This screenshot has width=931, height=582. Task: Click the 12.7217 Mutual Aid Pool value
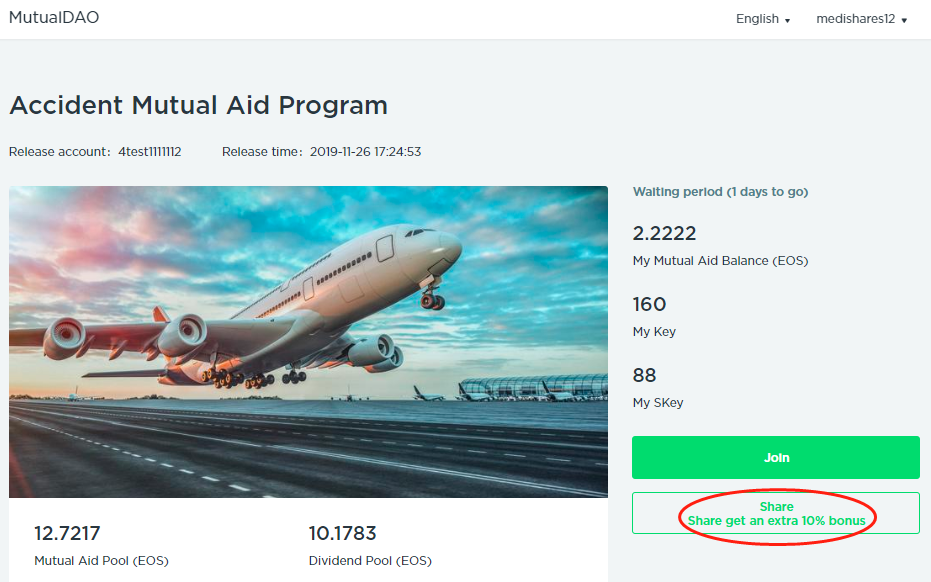coord(67,533)
